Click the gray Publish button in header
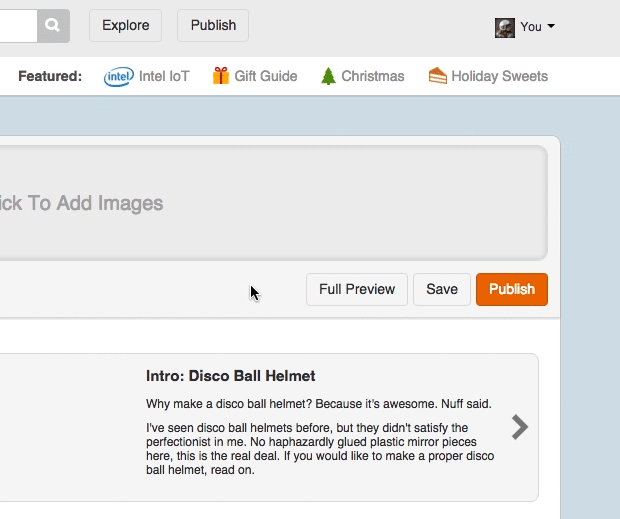 click(x=213, y=26)
